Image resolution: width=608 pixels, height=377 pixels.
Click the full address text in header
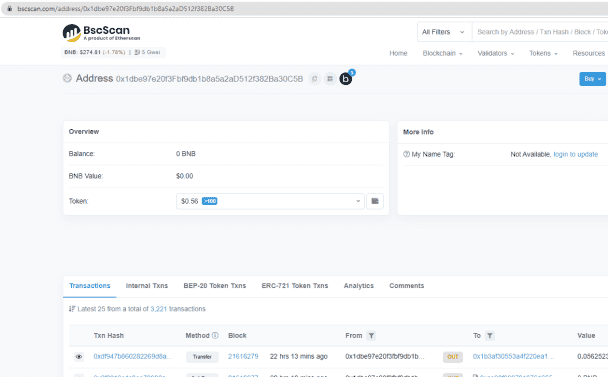(209, 79)
